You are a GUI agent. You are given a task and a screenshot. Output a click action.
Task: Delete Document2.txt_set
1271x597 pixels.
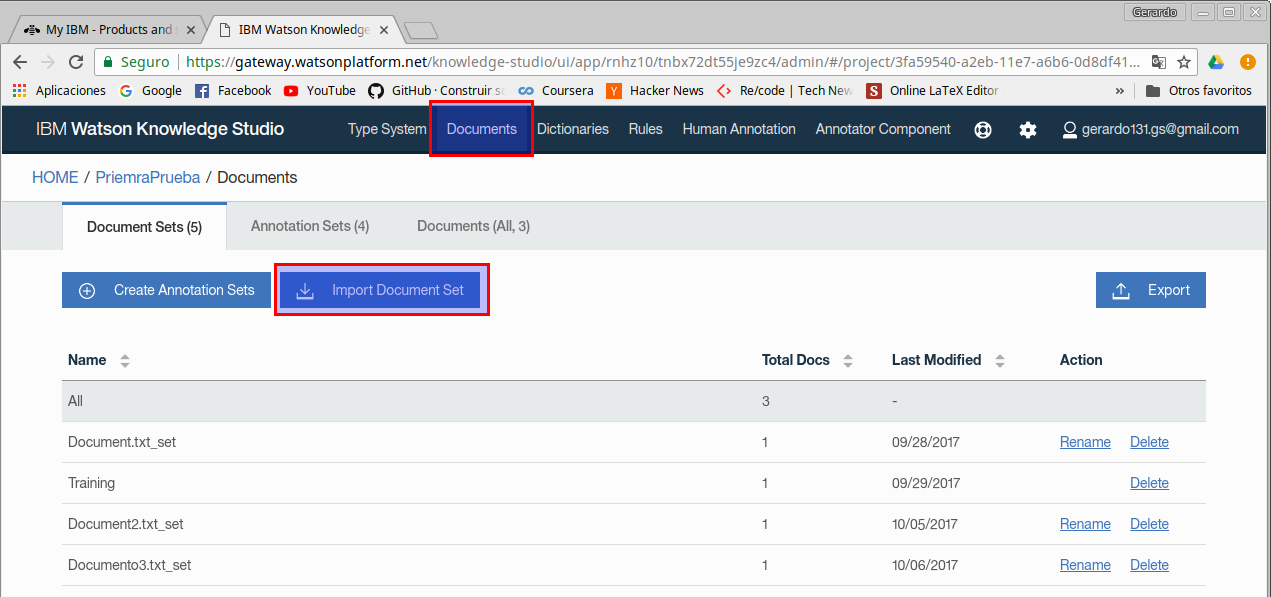point(1149,524)
